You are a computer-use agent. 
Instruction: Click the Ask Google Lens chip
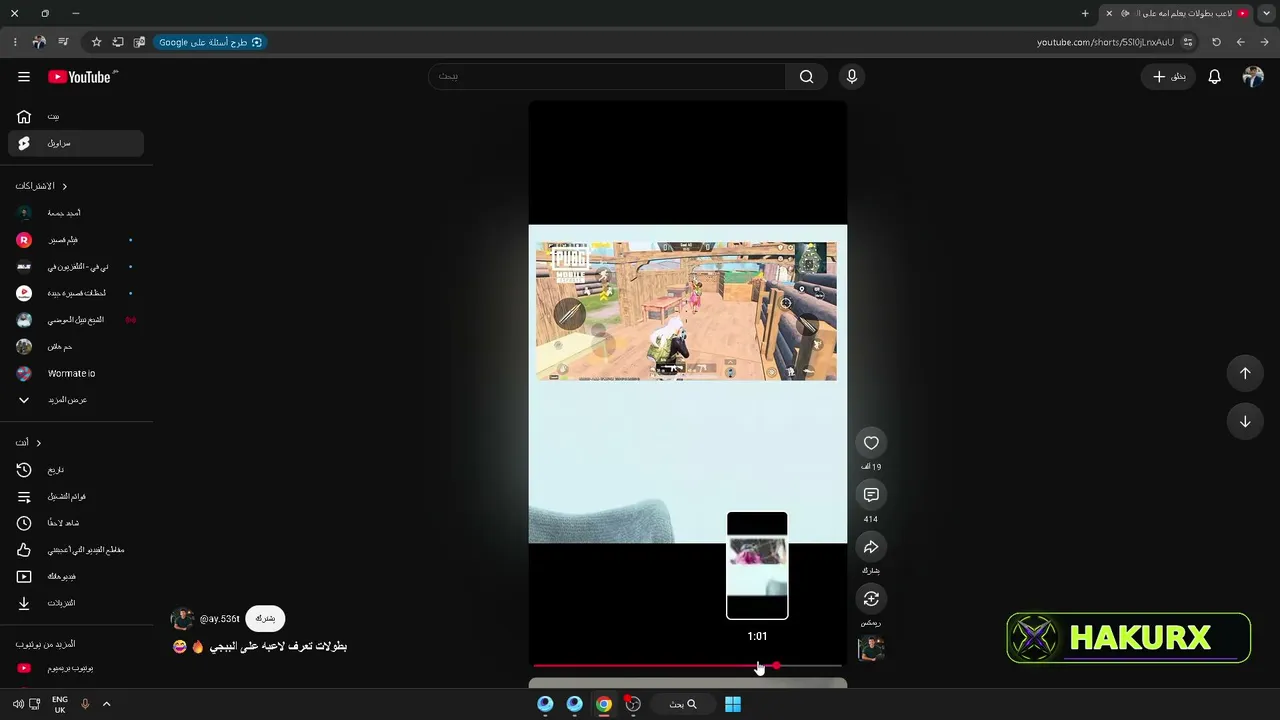click(x=209, y=42)
